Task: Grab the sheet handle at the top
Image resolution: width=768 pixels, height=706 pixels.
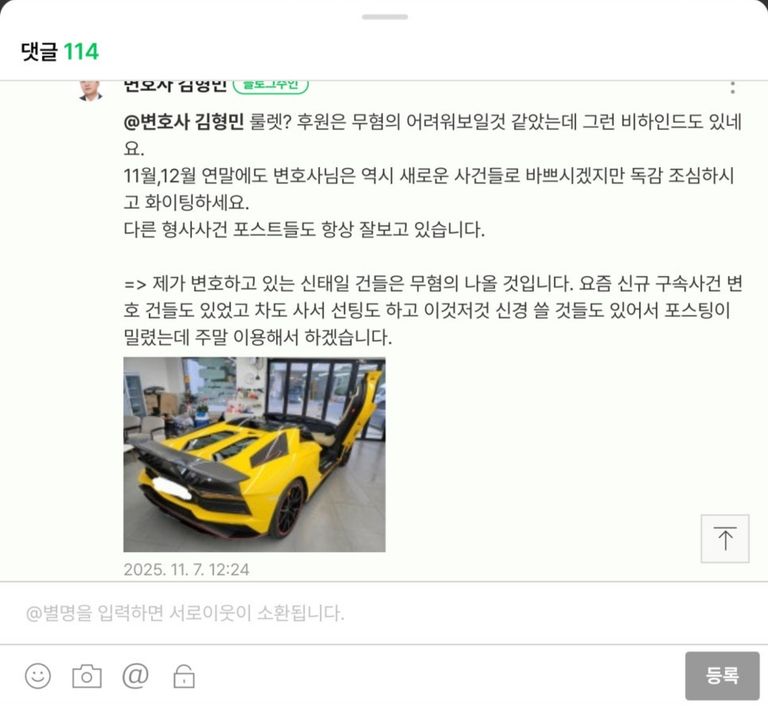Action: 385,17
